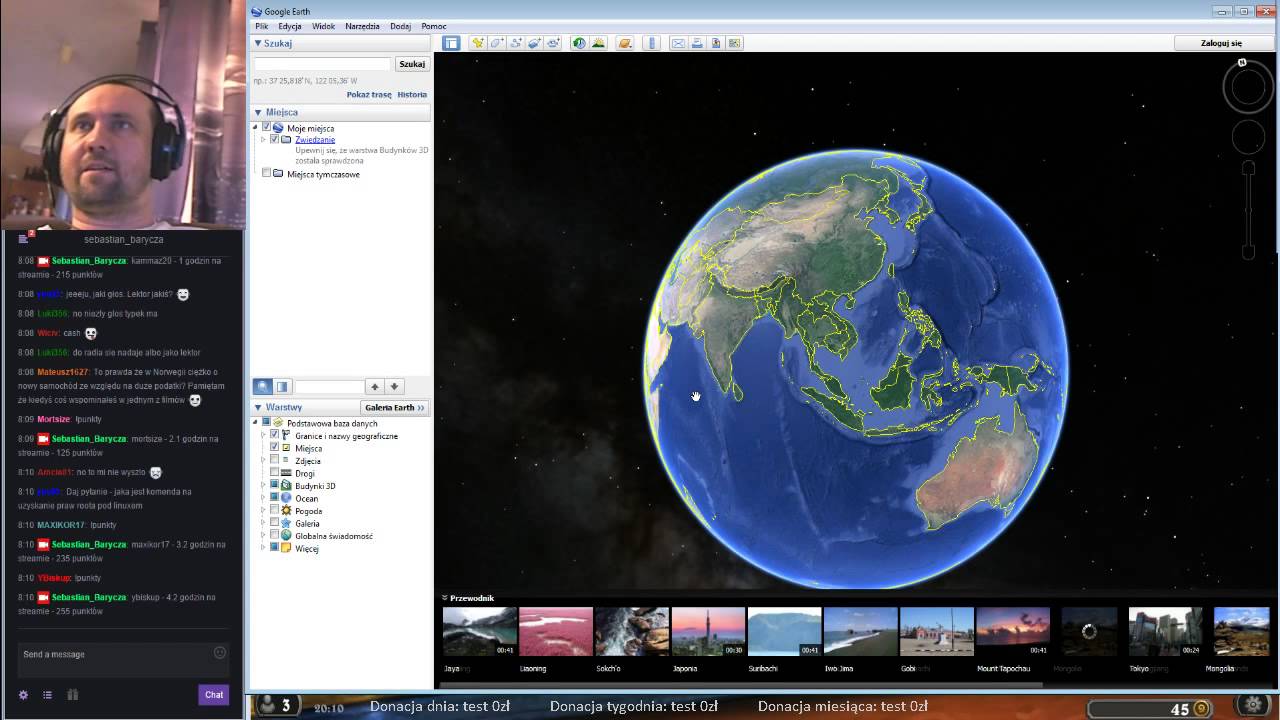Open the emoji picker smiley icon
Image resolution: width=1280 pixels, height=720 pixels.
coord(220,653)
